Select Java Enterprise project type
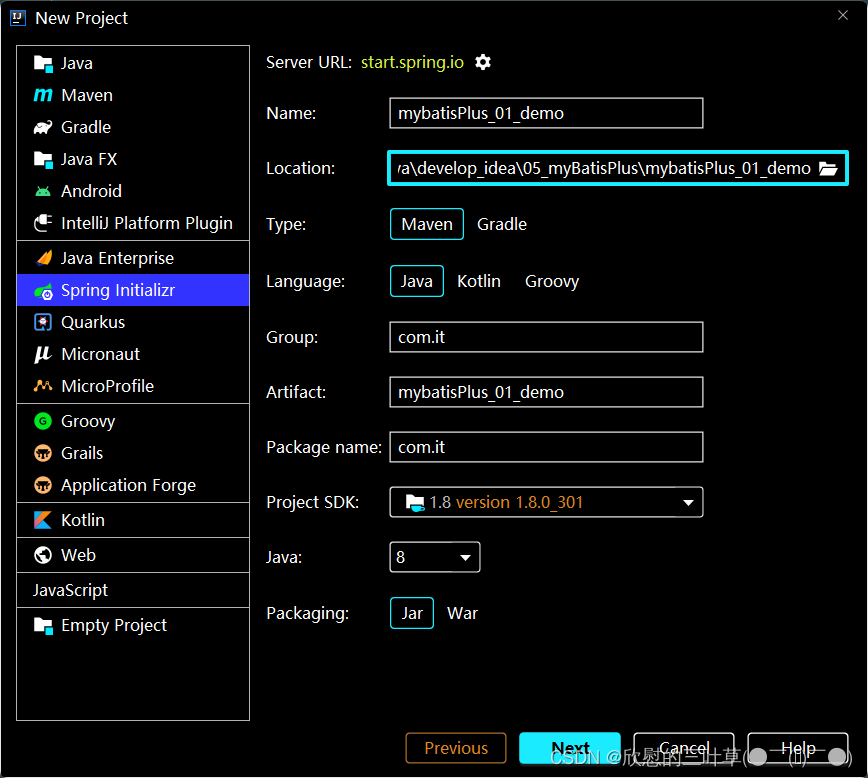 (117, 258)
